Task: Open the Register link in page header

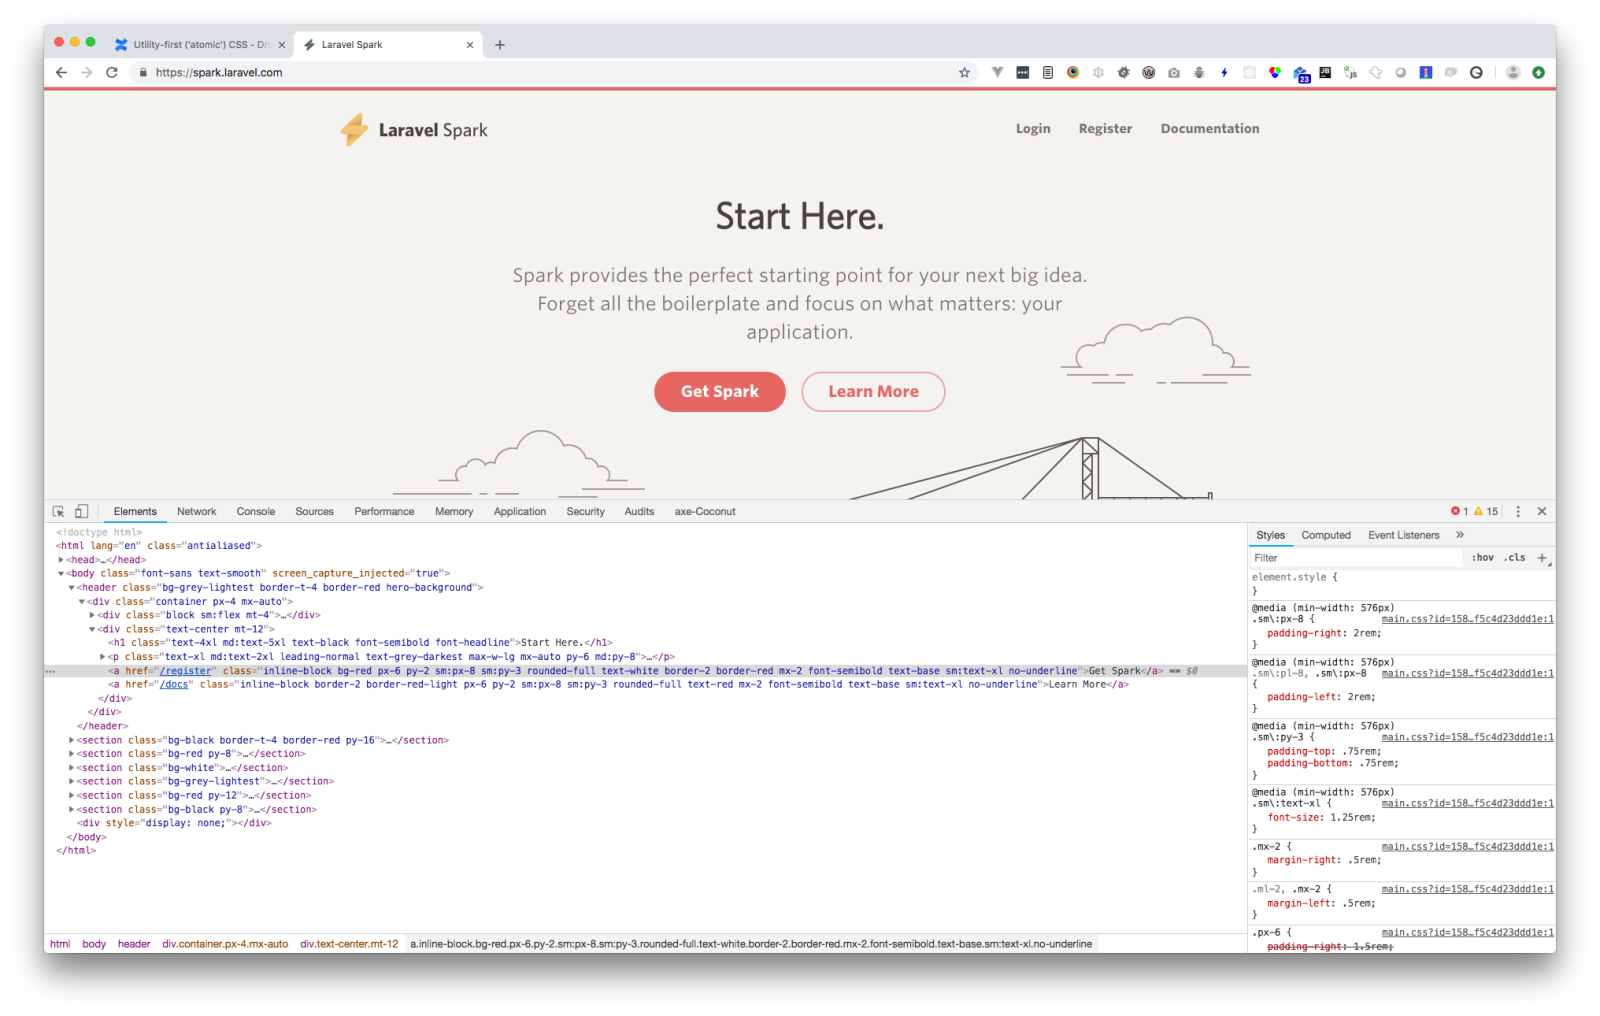Action: click(1105, 129)
